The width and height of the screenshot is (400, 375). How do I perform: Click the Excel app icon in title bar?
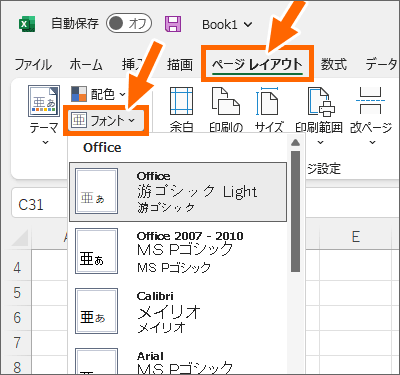point(26,24)
